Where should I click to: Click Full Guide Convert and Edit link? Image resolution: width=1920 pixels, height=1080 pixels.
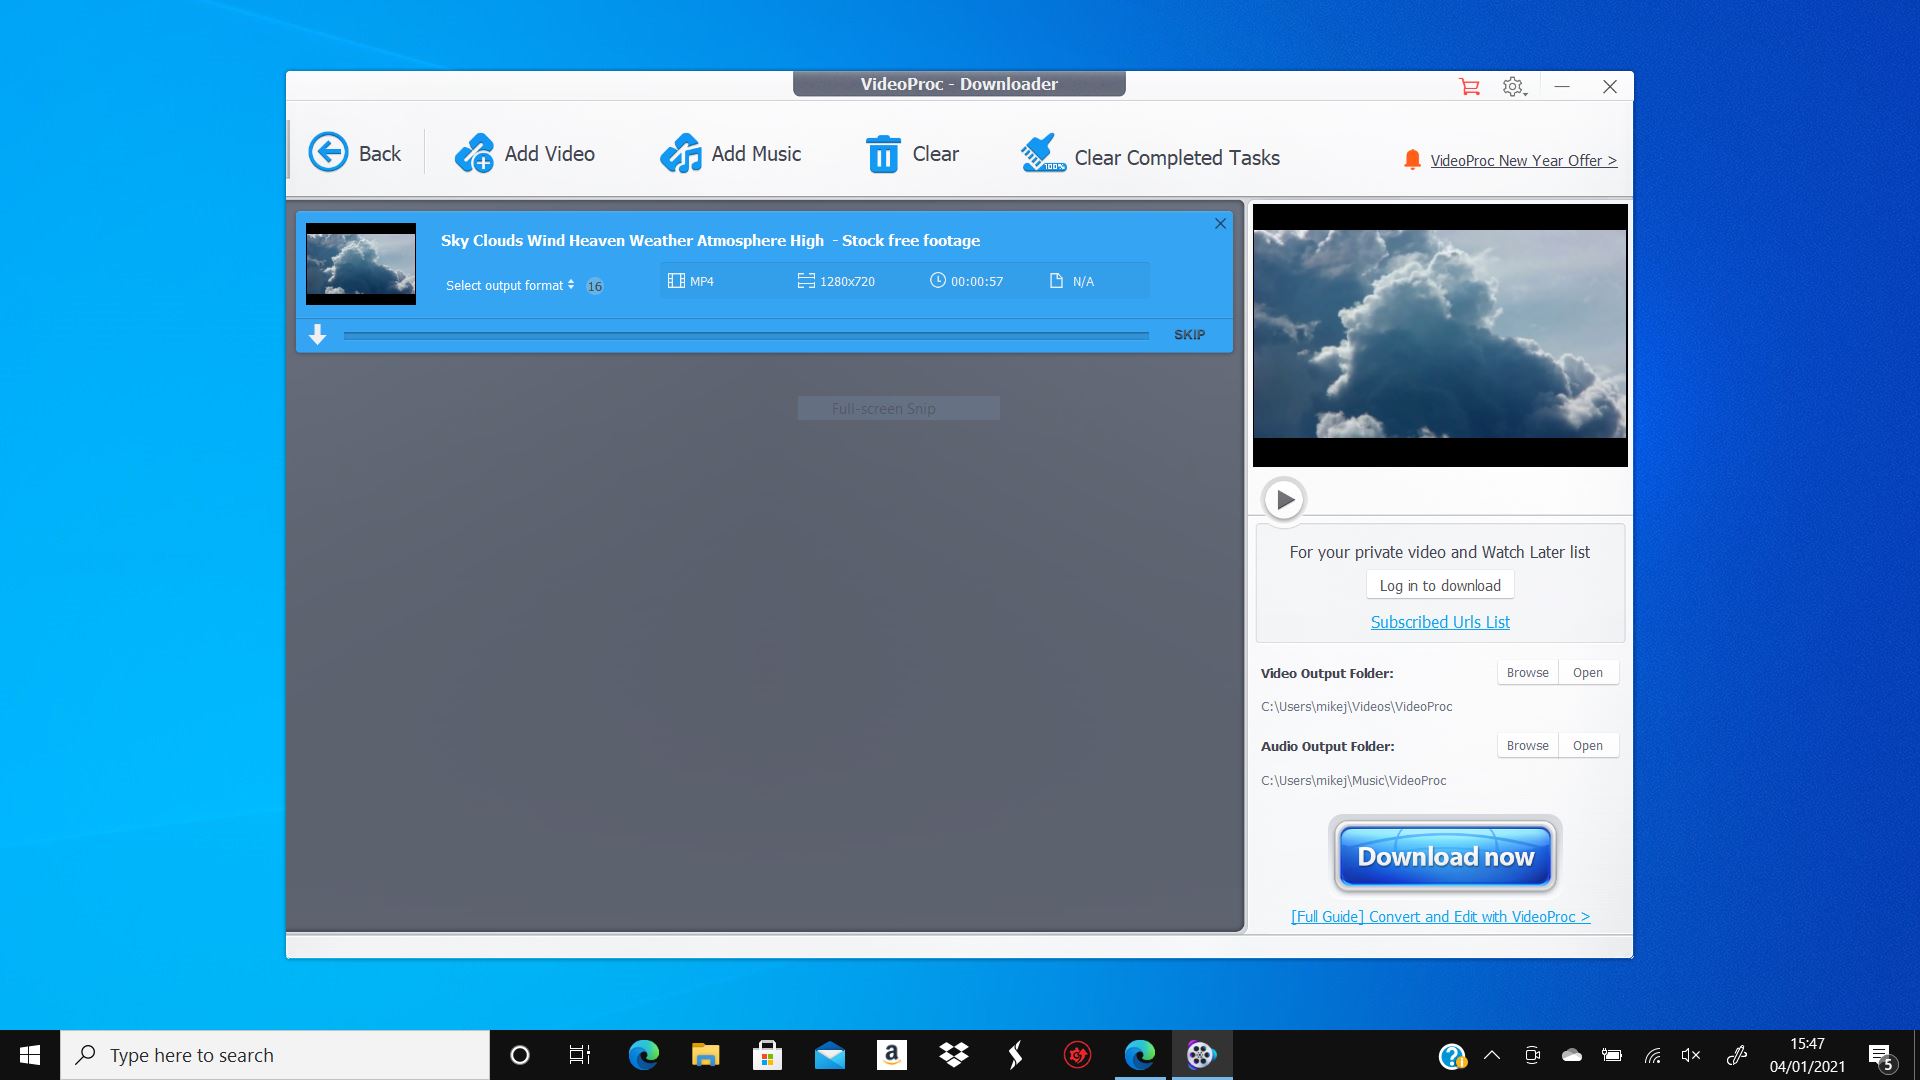pos(1441,916)
